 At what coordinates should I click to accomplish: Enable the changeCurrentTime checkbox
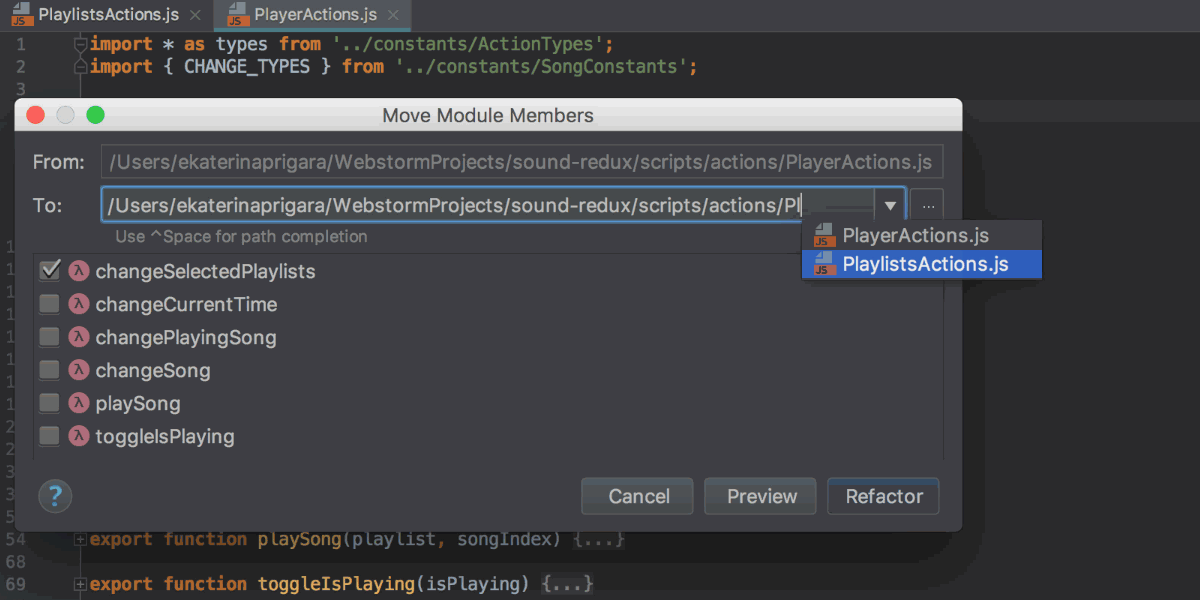point(49,304)
